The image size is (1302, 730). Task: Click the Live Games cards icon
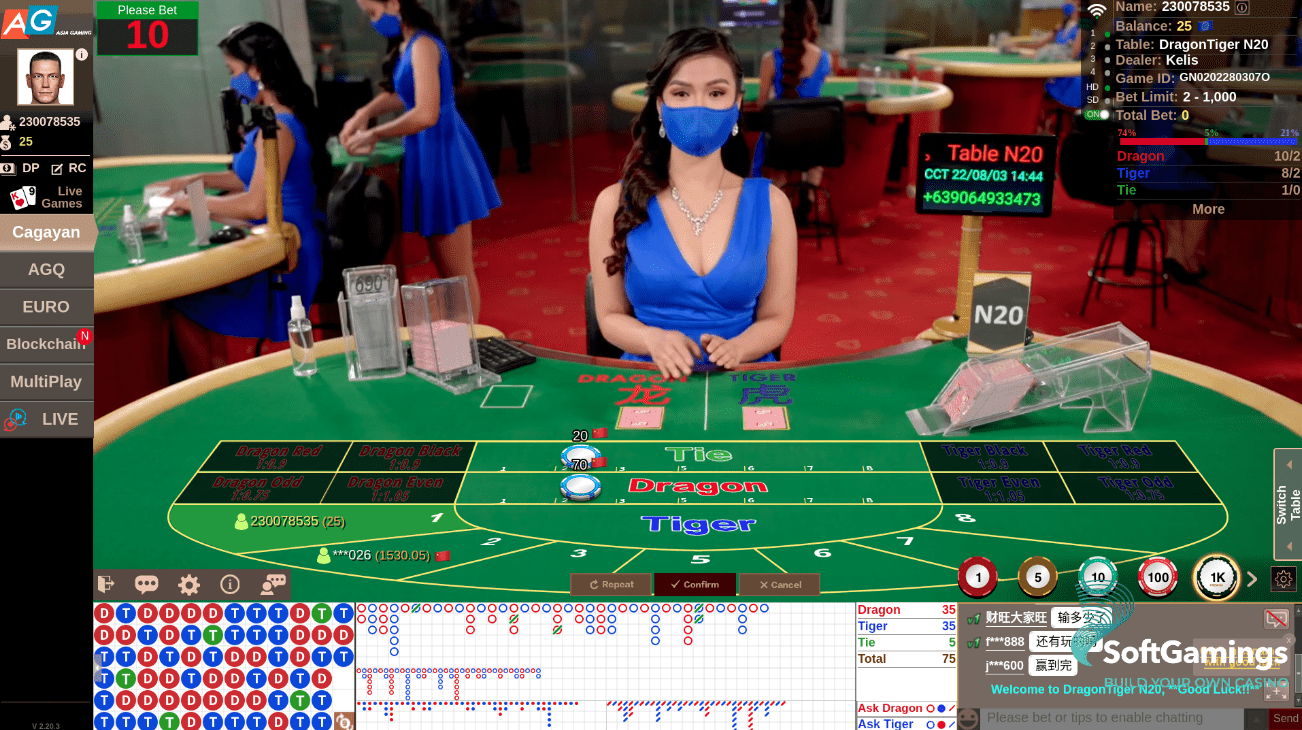coord(23,197)
